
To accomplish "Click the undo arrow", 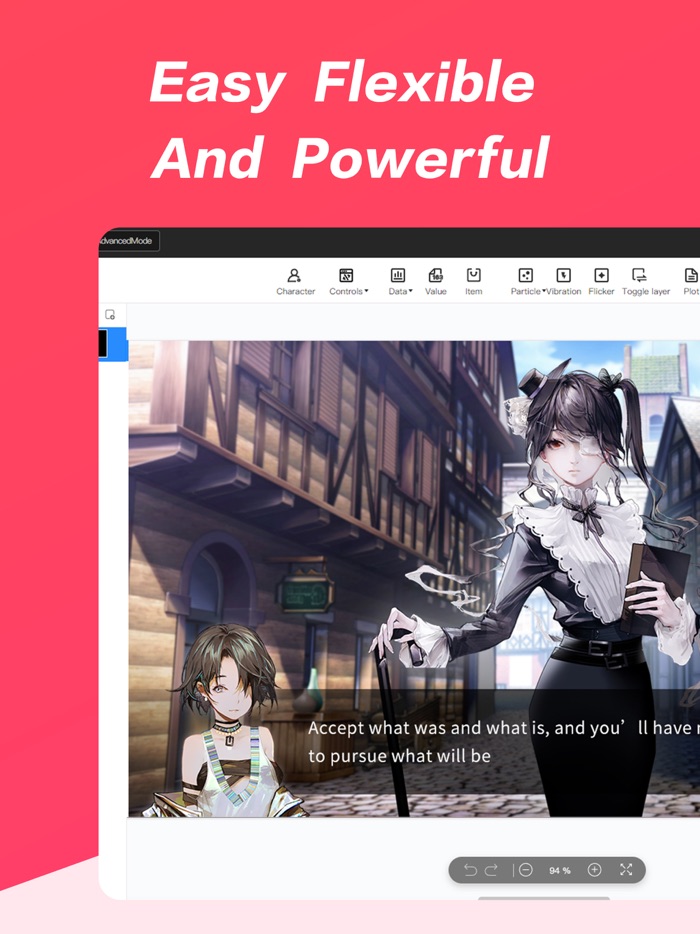I will pyautogui.click(x=470, y=870).
